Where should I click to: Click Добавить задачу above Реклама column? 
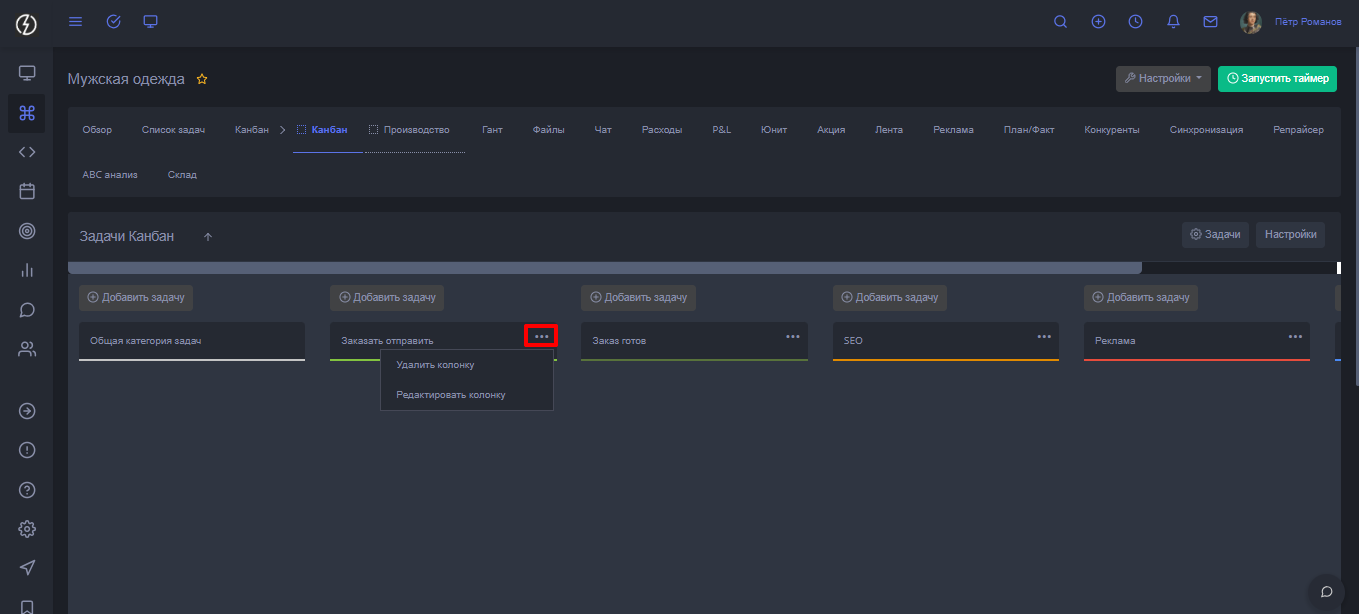1141,297
